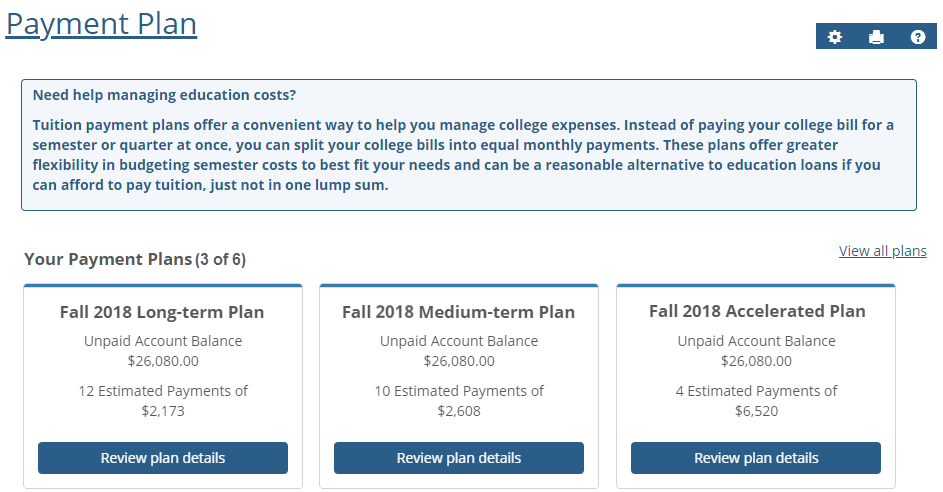The width and height of the screenshot is (943, 492).
Task: Select the Fall 2018 Accelerated Plan heading
Action: click(x=757, y=311)
